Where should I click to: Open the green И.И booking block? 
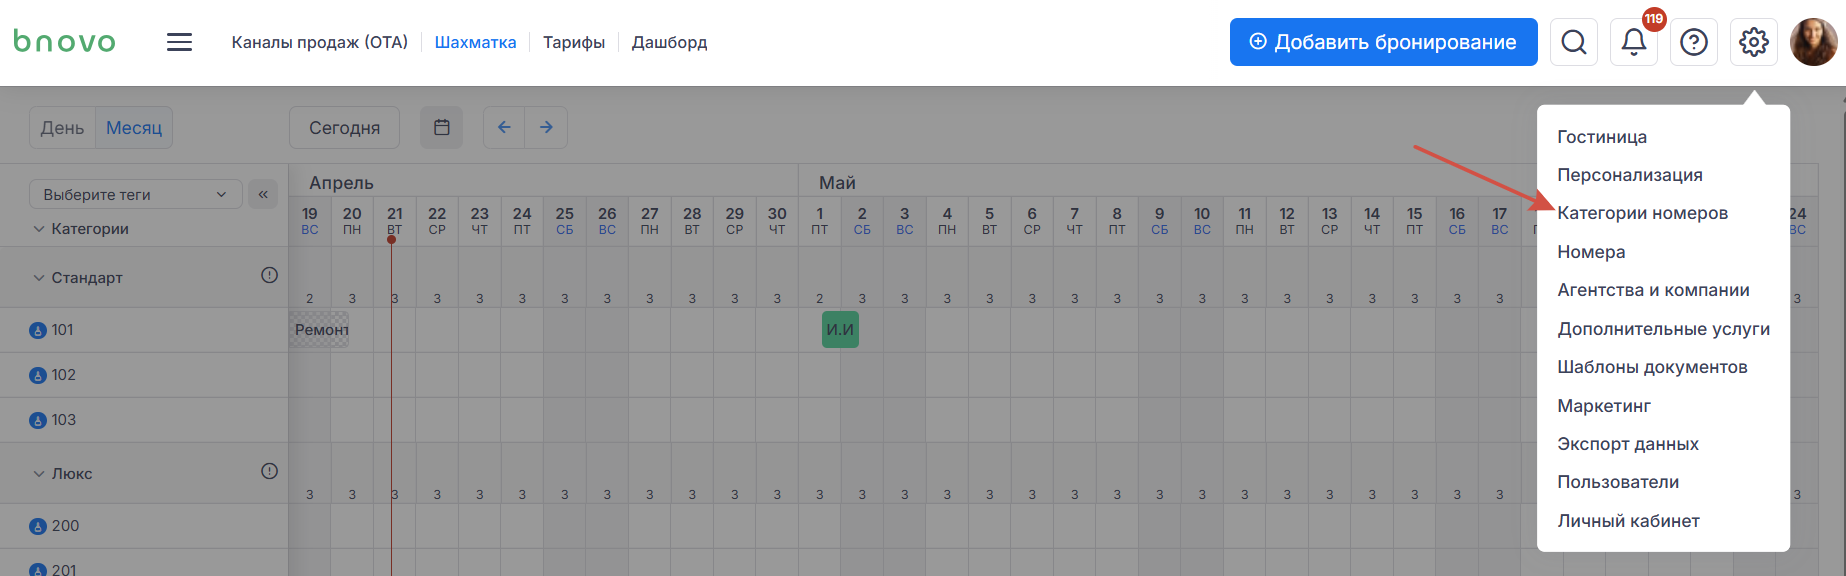(x=840, y=330)
